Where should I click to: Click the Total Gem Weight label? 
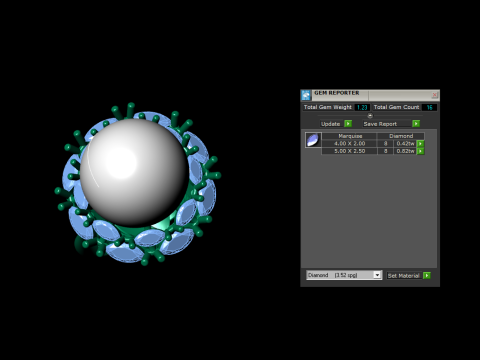[x=328, y=107]
